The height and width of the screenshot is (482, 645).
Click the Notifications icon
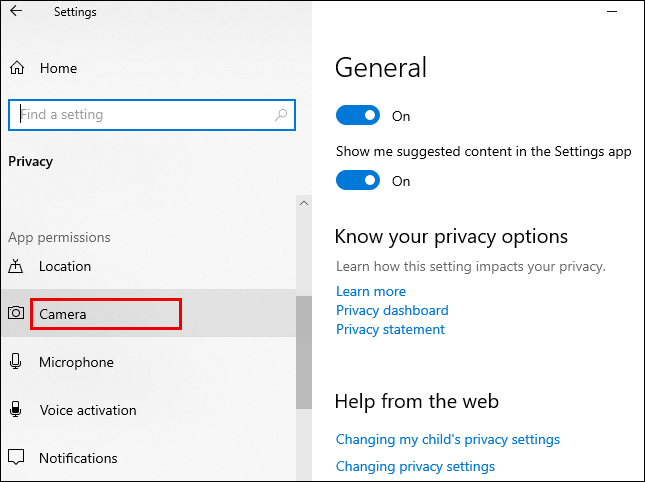16,458
